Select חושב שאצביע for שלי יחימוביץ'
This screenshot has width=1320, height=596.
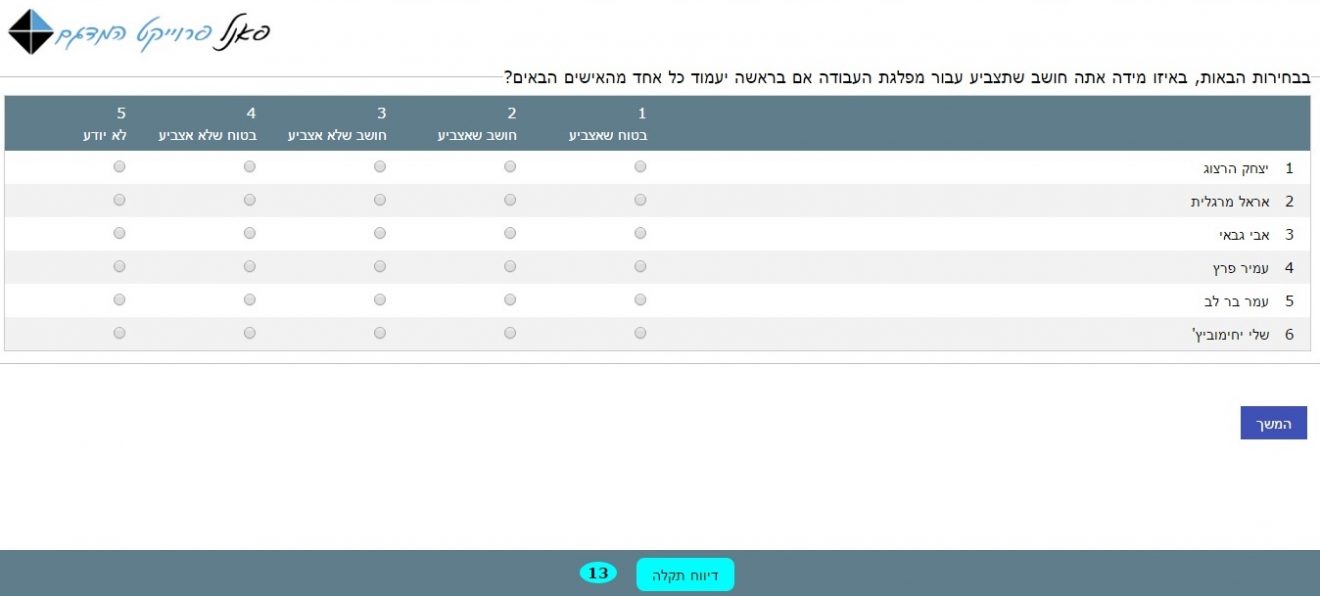click(x=510, y=333)
